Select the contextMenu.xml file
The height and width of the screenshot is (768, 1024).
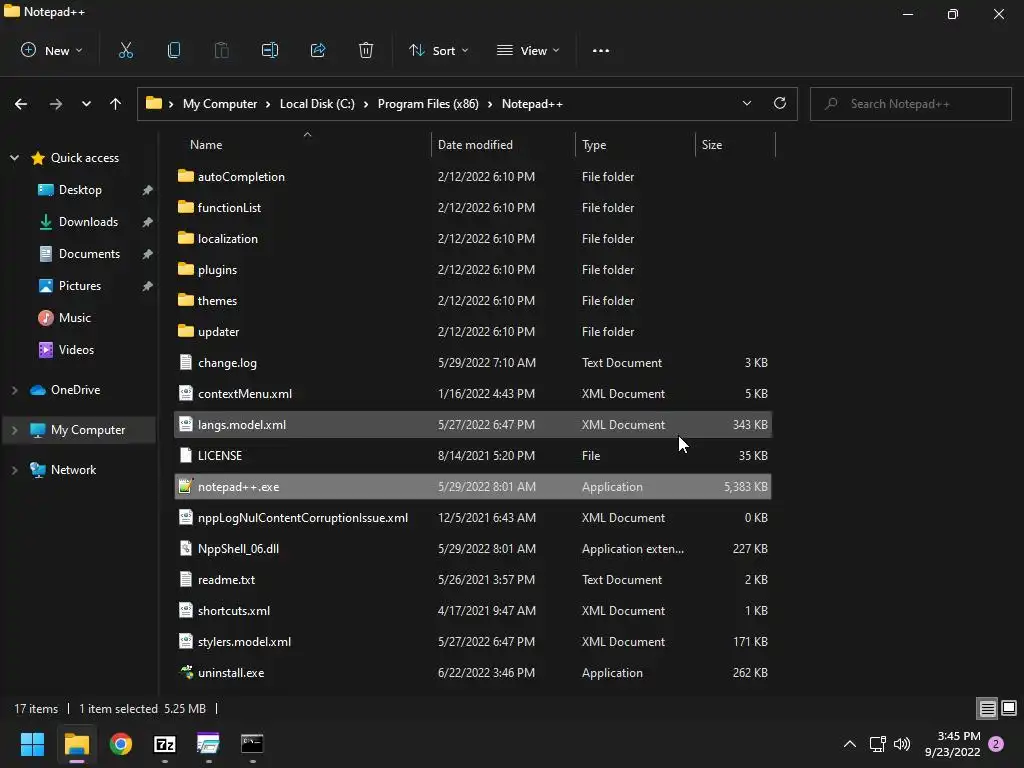tap(473, 394)
